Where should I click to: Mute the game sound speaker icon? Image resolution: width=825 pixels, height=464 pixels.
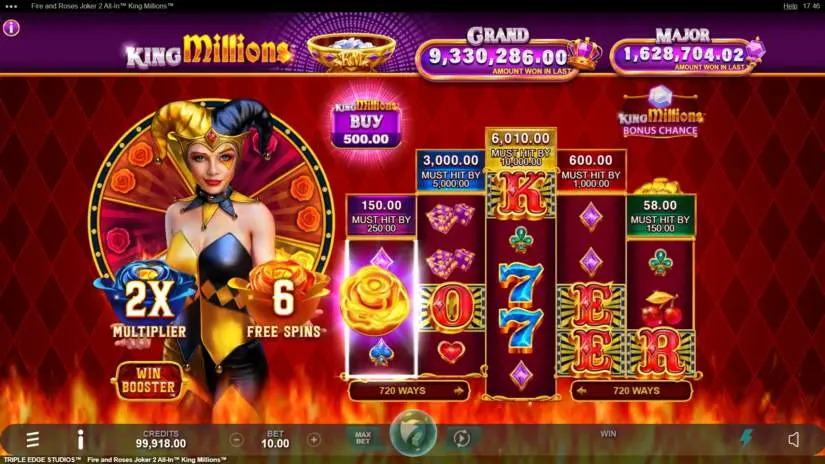tap(794, 439)
